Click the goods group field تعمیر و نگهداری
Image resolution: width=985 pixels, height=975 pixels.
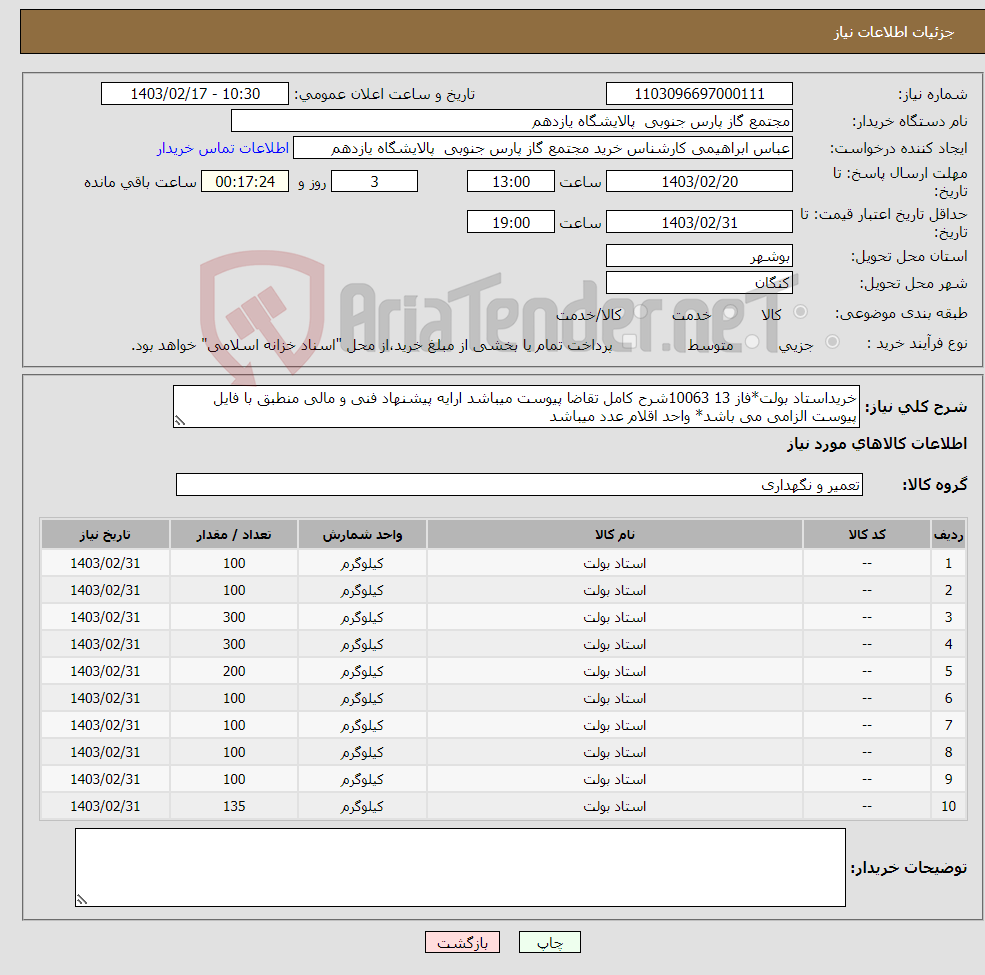pyautogui.click(x=520, y=484)
